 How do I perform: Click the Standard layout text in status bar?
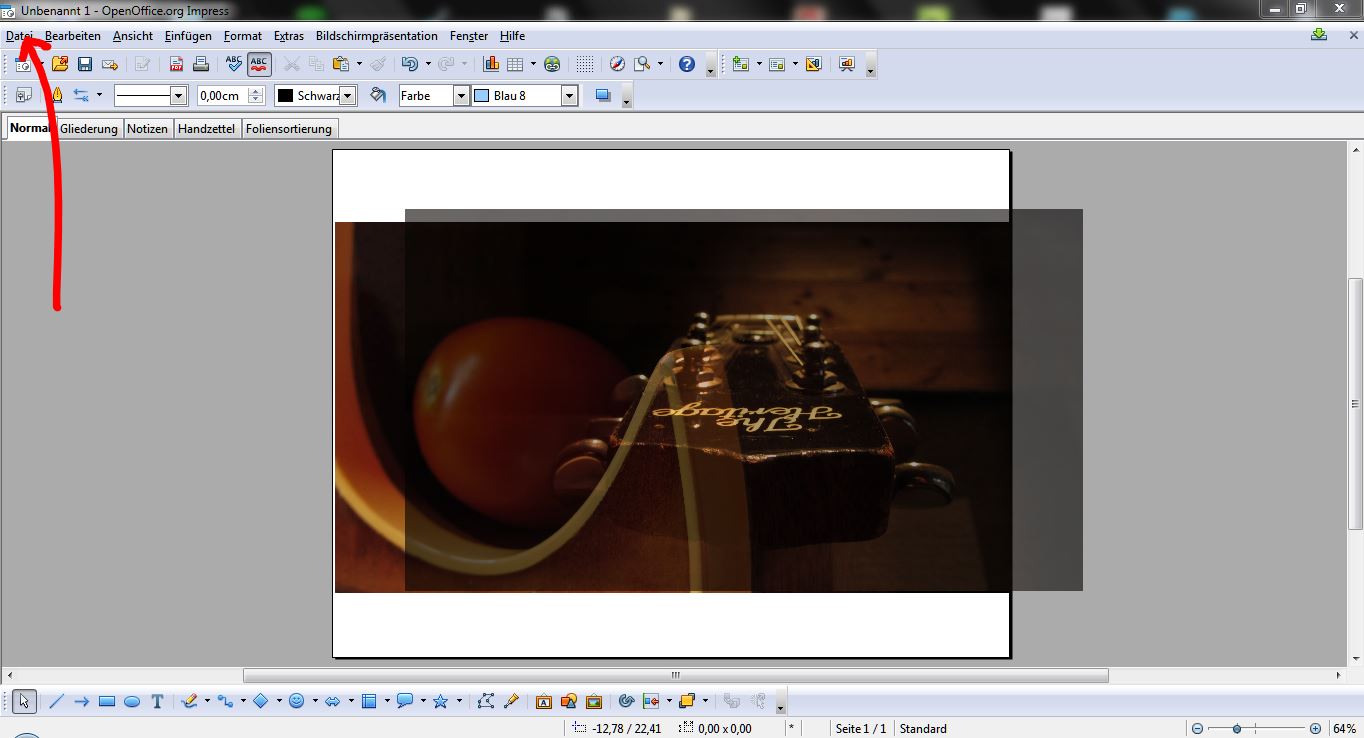point(923,728)
